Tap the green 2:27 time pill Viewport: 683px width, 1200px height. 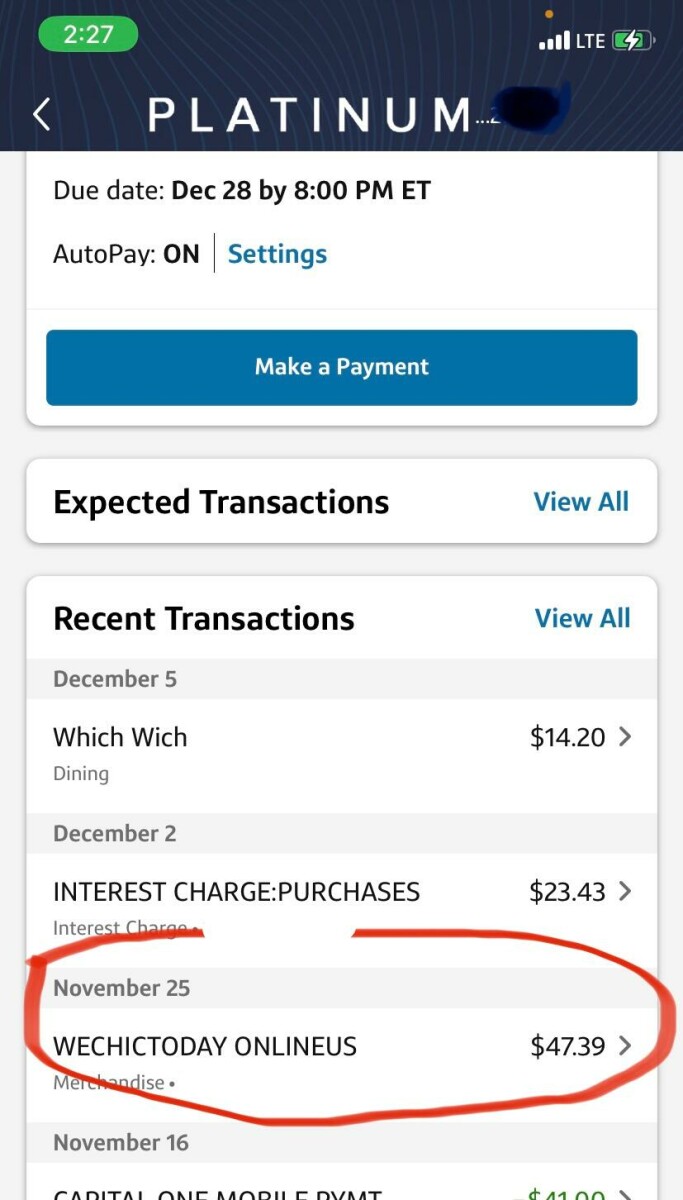(88, 34)
